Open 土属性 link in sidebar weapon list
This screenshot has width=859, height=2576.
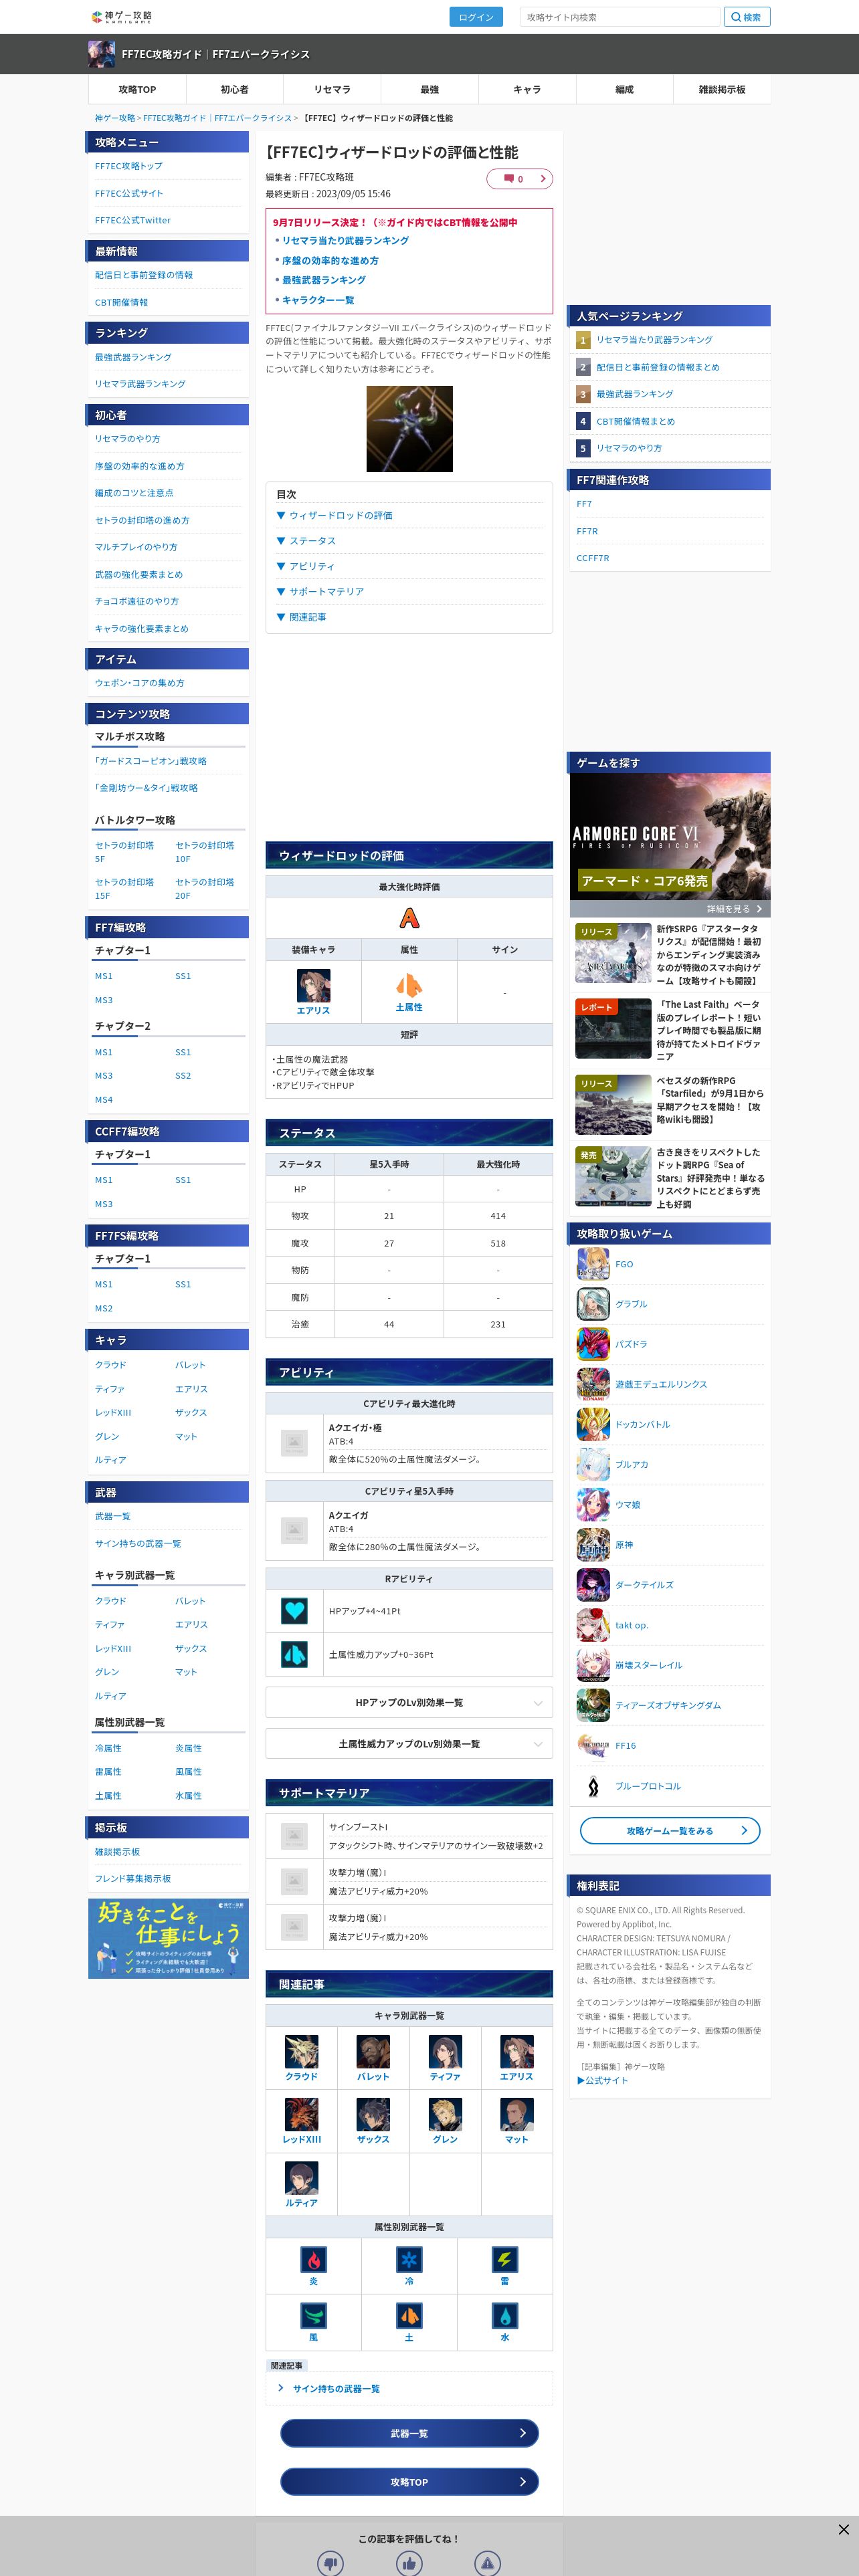point(108,1796)
